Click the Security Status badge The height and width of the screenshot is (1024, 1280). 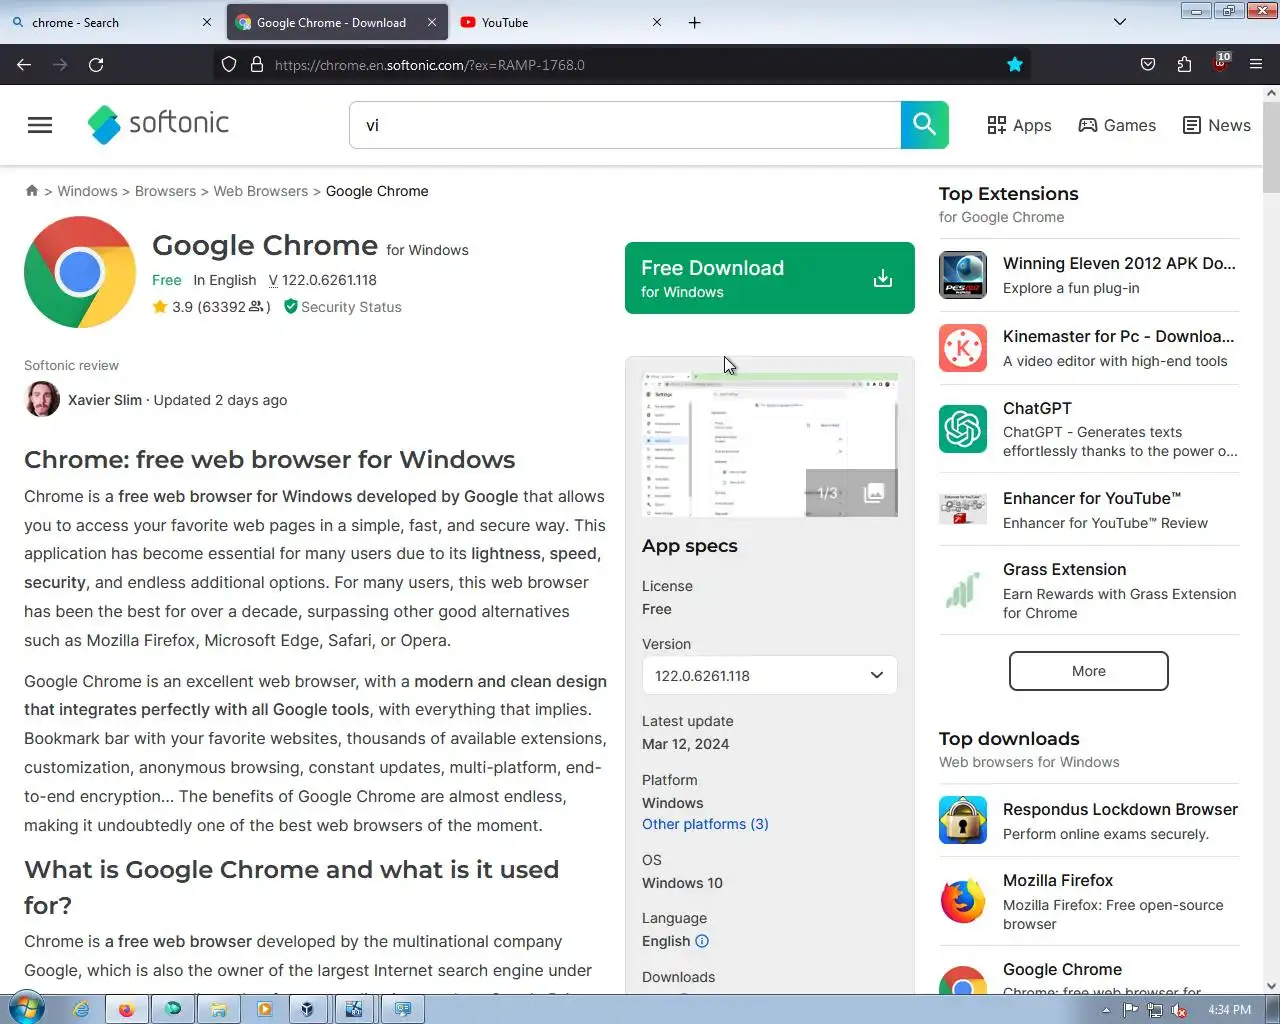343,307
